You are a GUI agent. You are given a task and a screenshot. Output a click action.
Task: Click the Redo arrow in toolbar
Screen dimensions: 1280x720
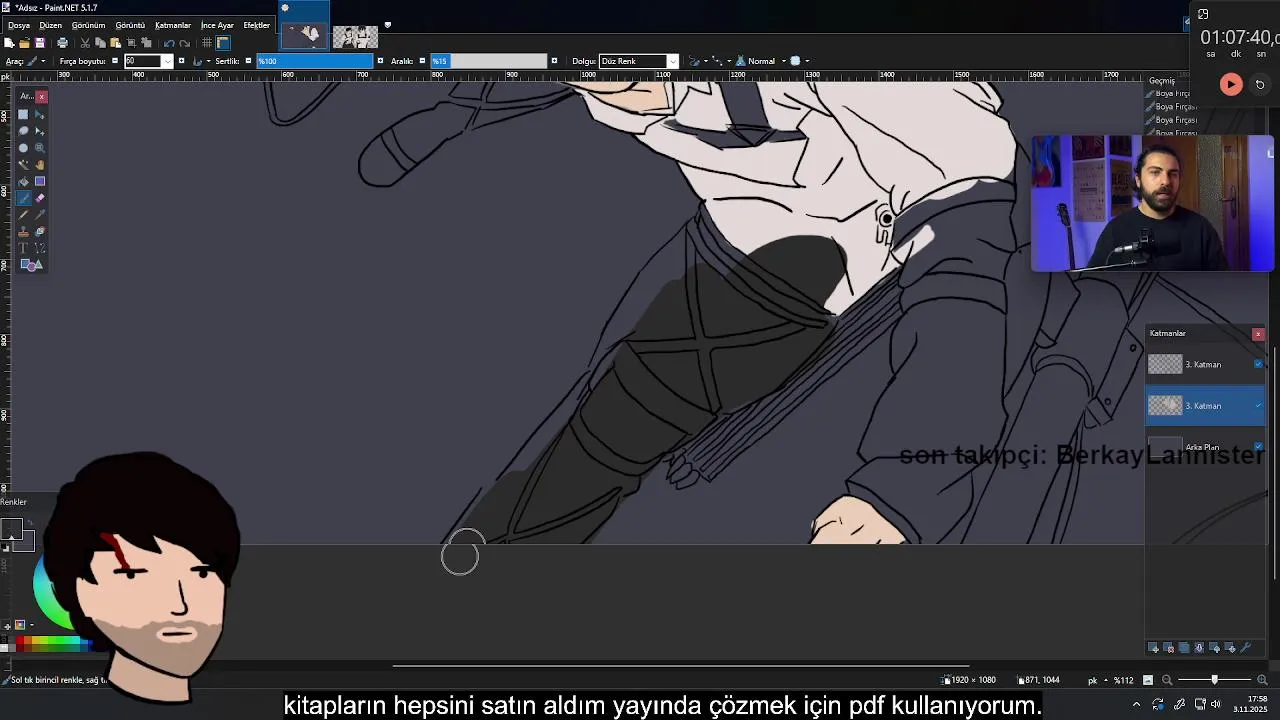tap(185, 43)
